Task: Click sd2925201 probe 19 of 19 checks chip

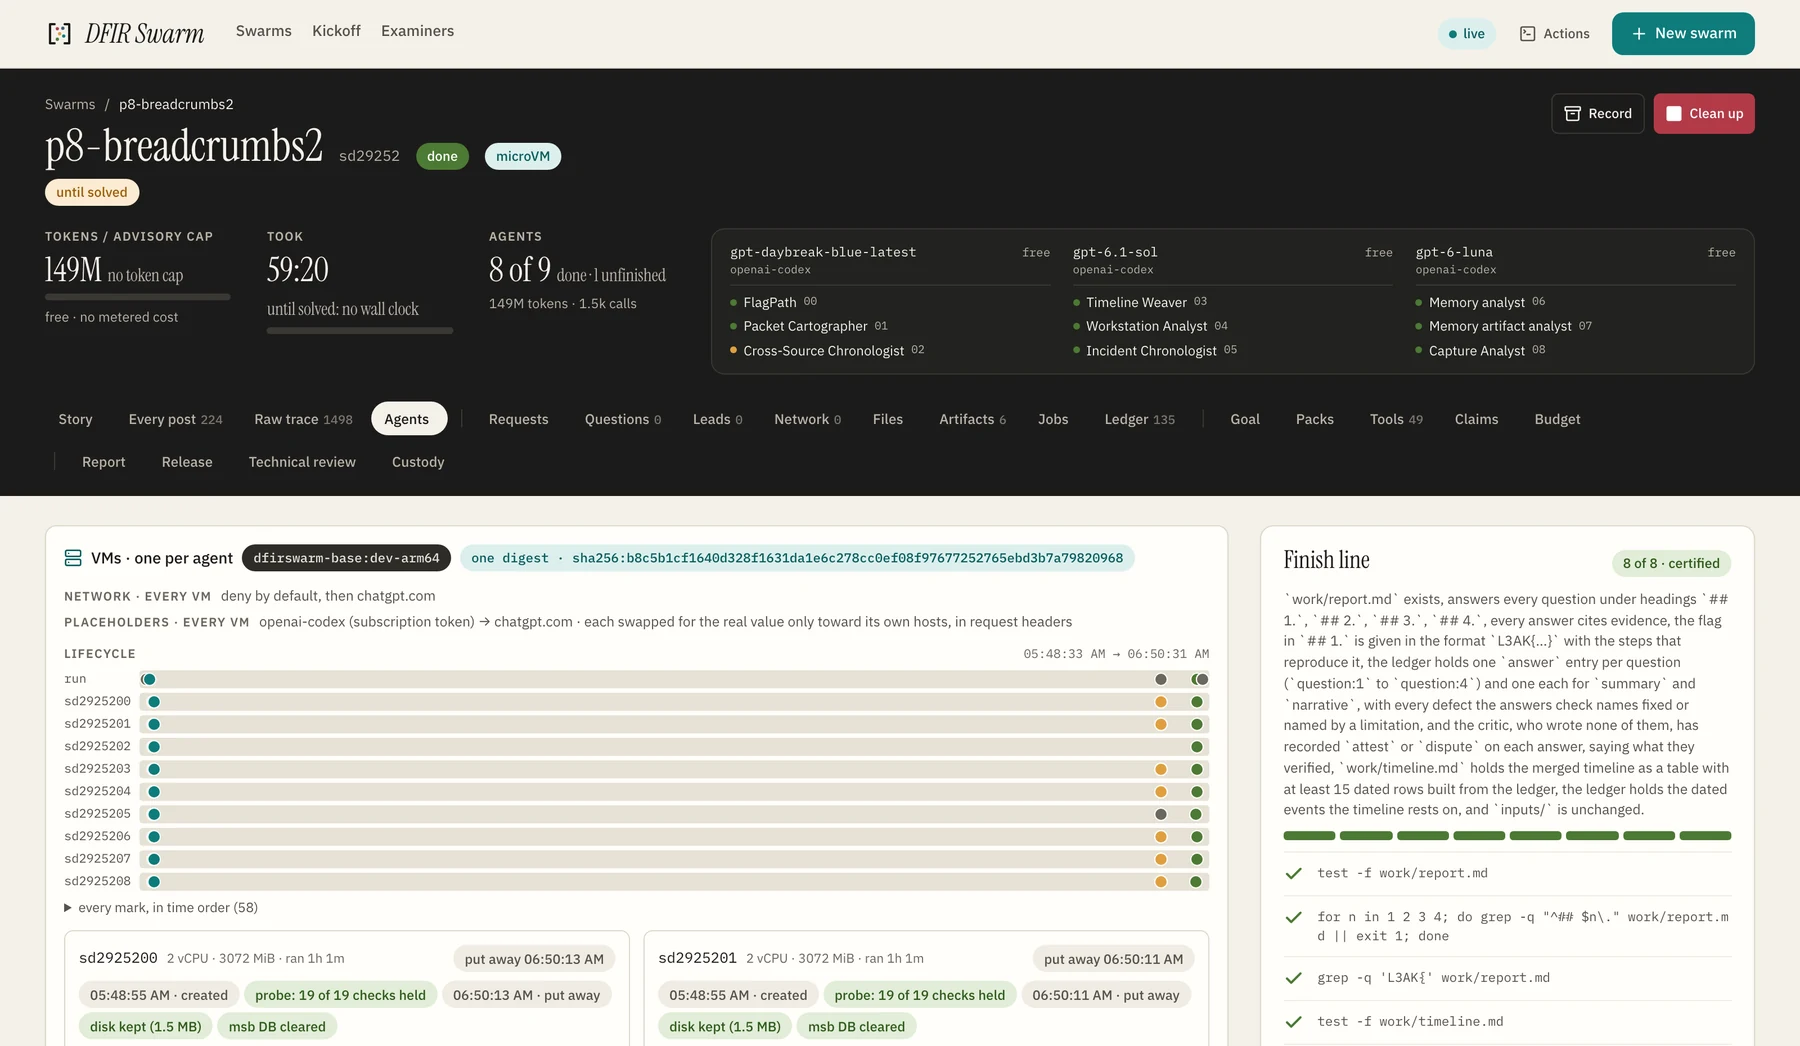Action: [x=920, y=995]
